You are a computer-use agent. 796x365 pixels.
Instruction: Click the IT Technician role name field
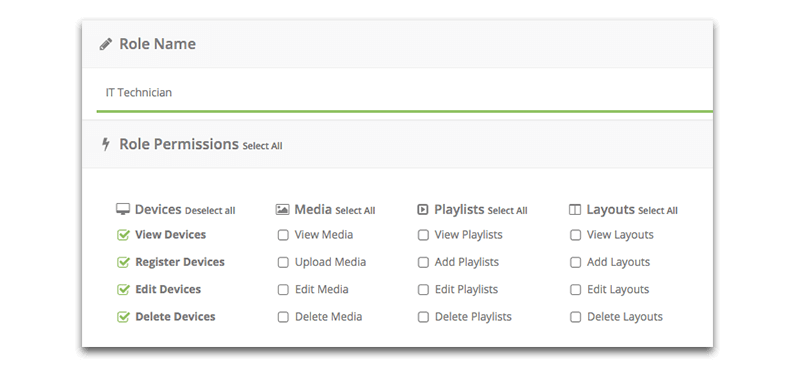(405, 92)
